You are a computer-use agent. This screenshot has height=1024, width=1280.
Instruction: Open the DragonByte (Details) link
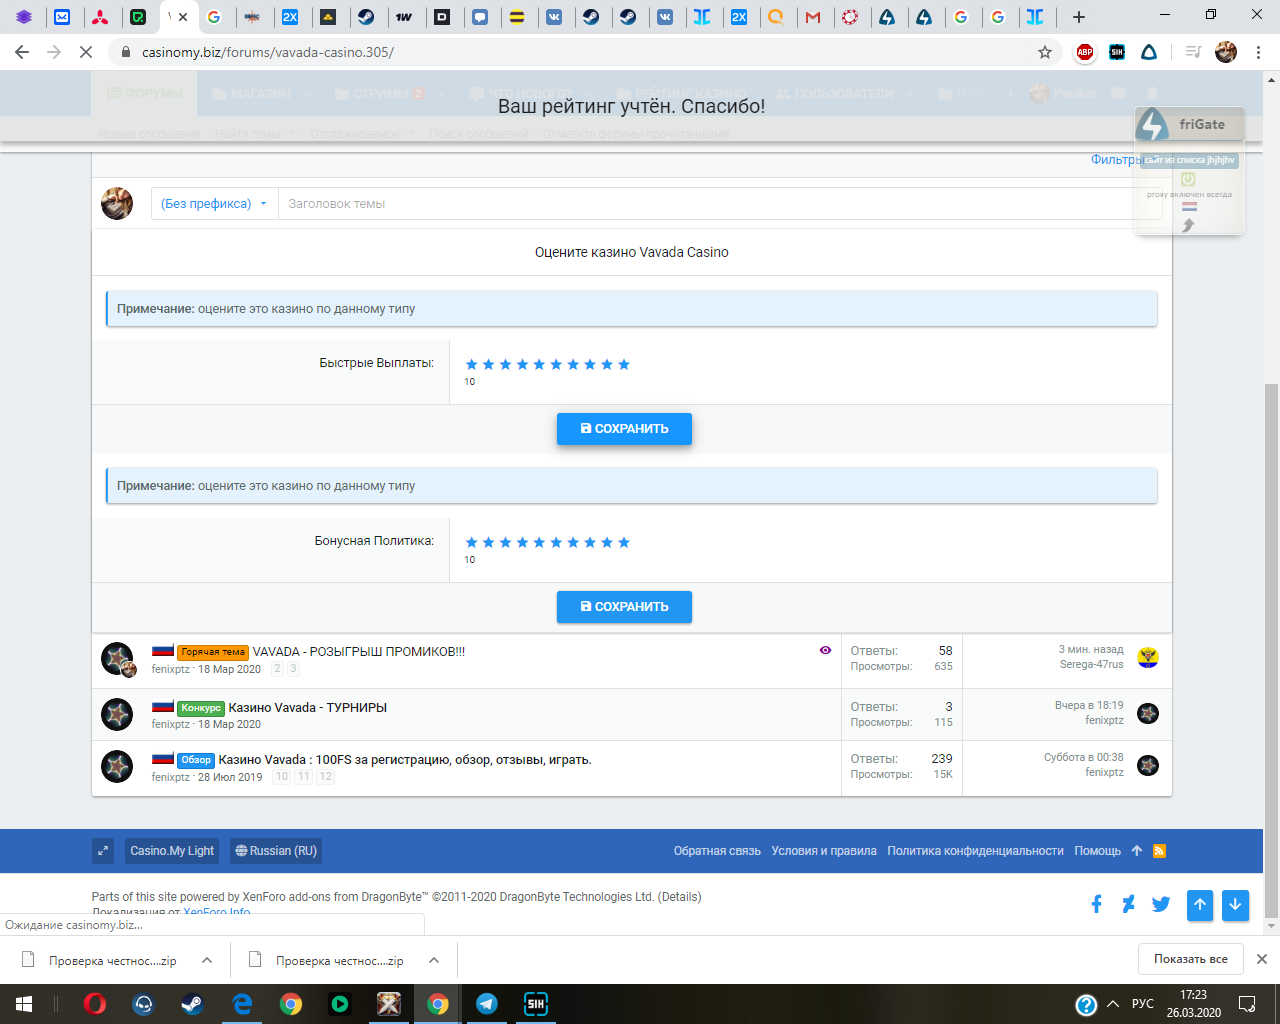click(680, 897)
